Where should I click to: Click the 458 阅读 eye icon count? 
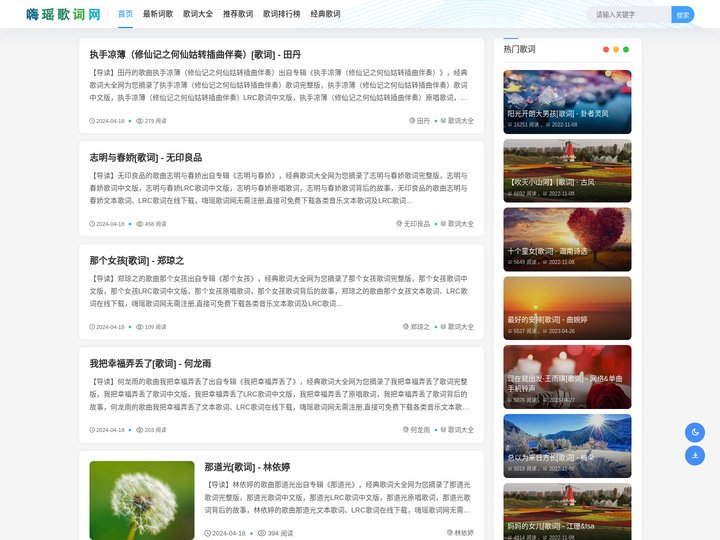click(151, 224)
